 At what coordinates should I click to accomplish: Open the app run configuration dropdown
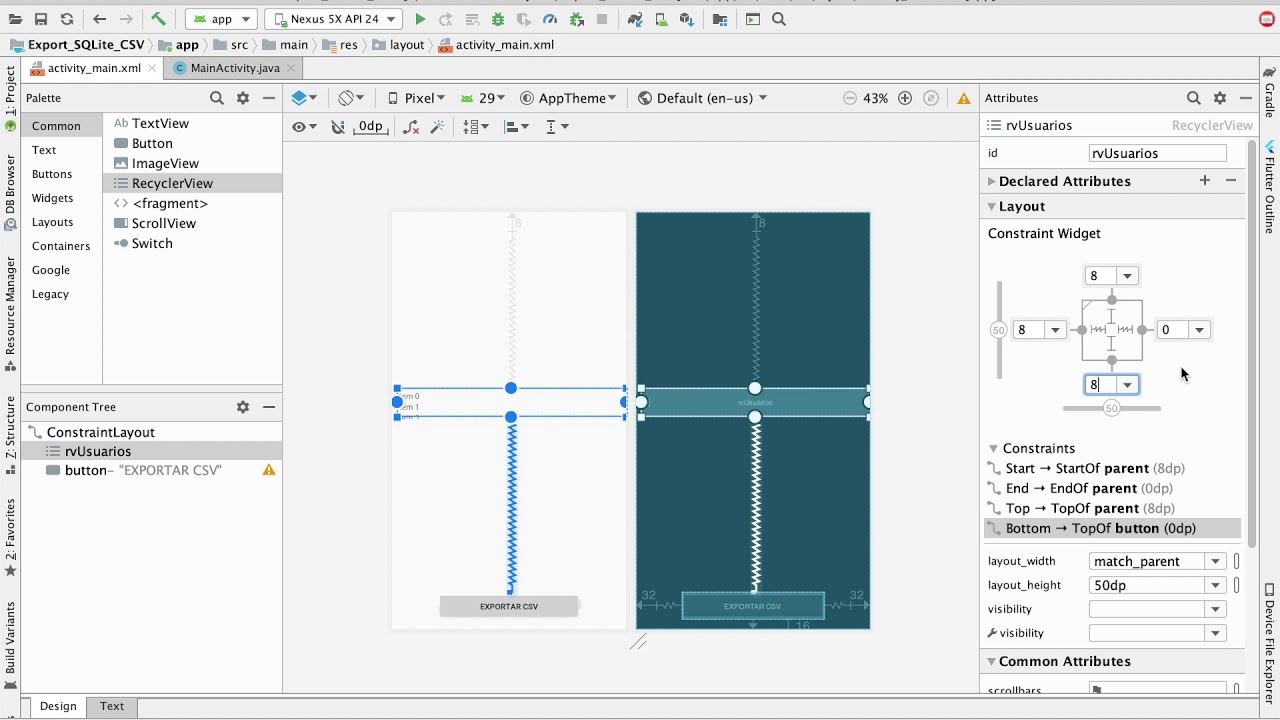[221, 19]
